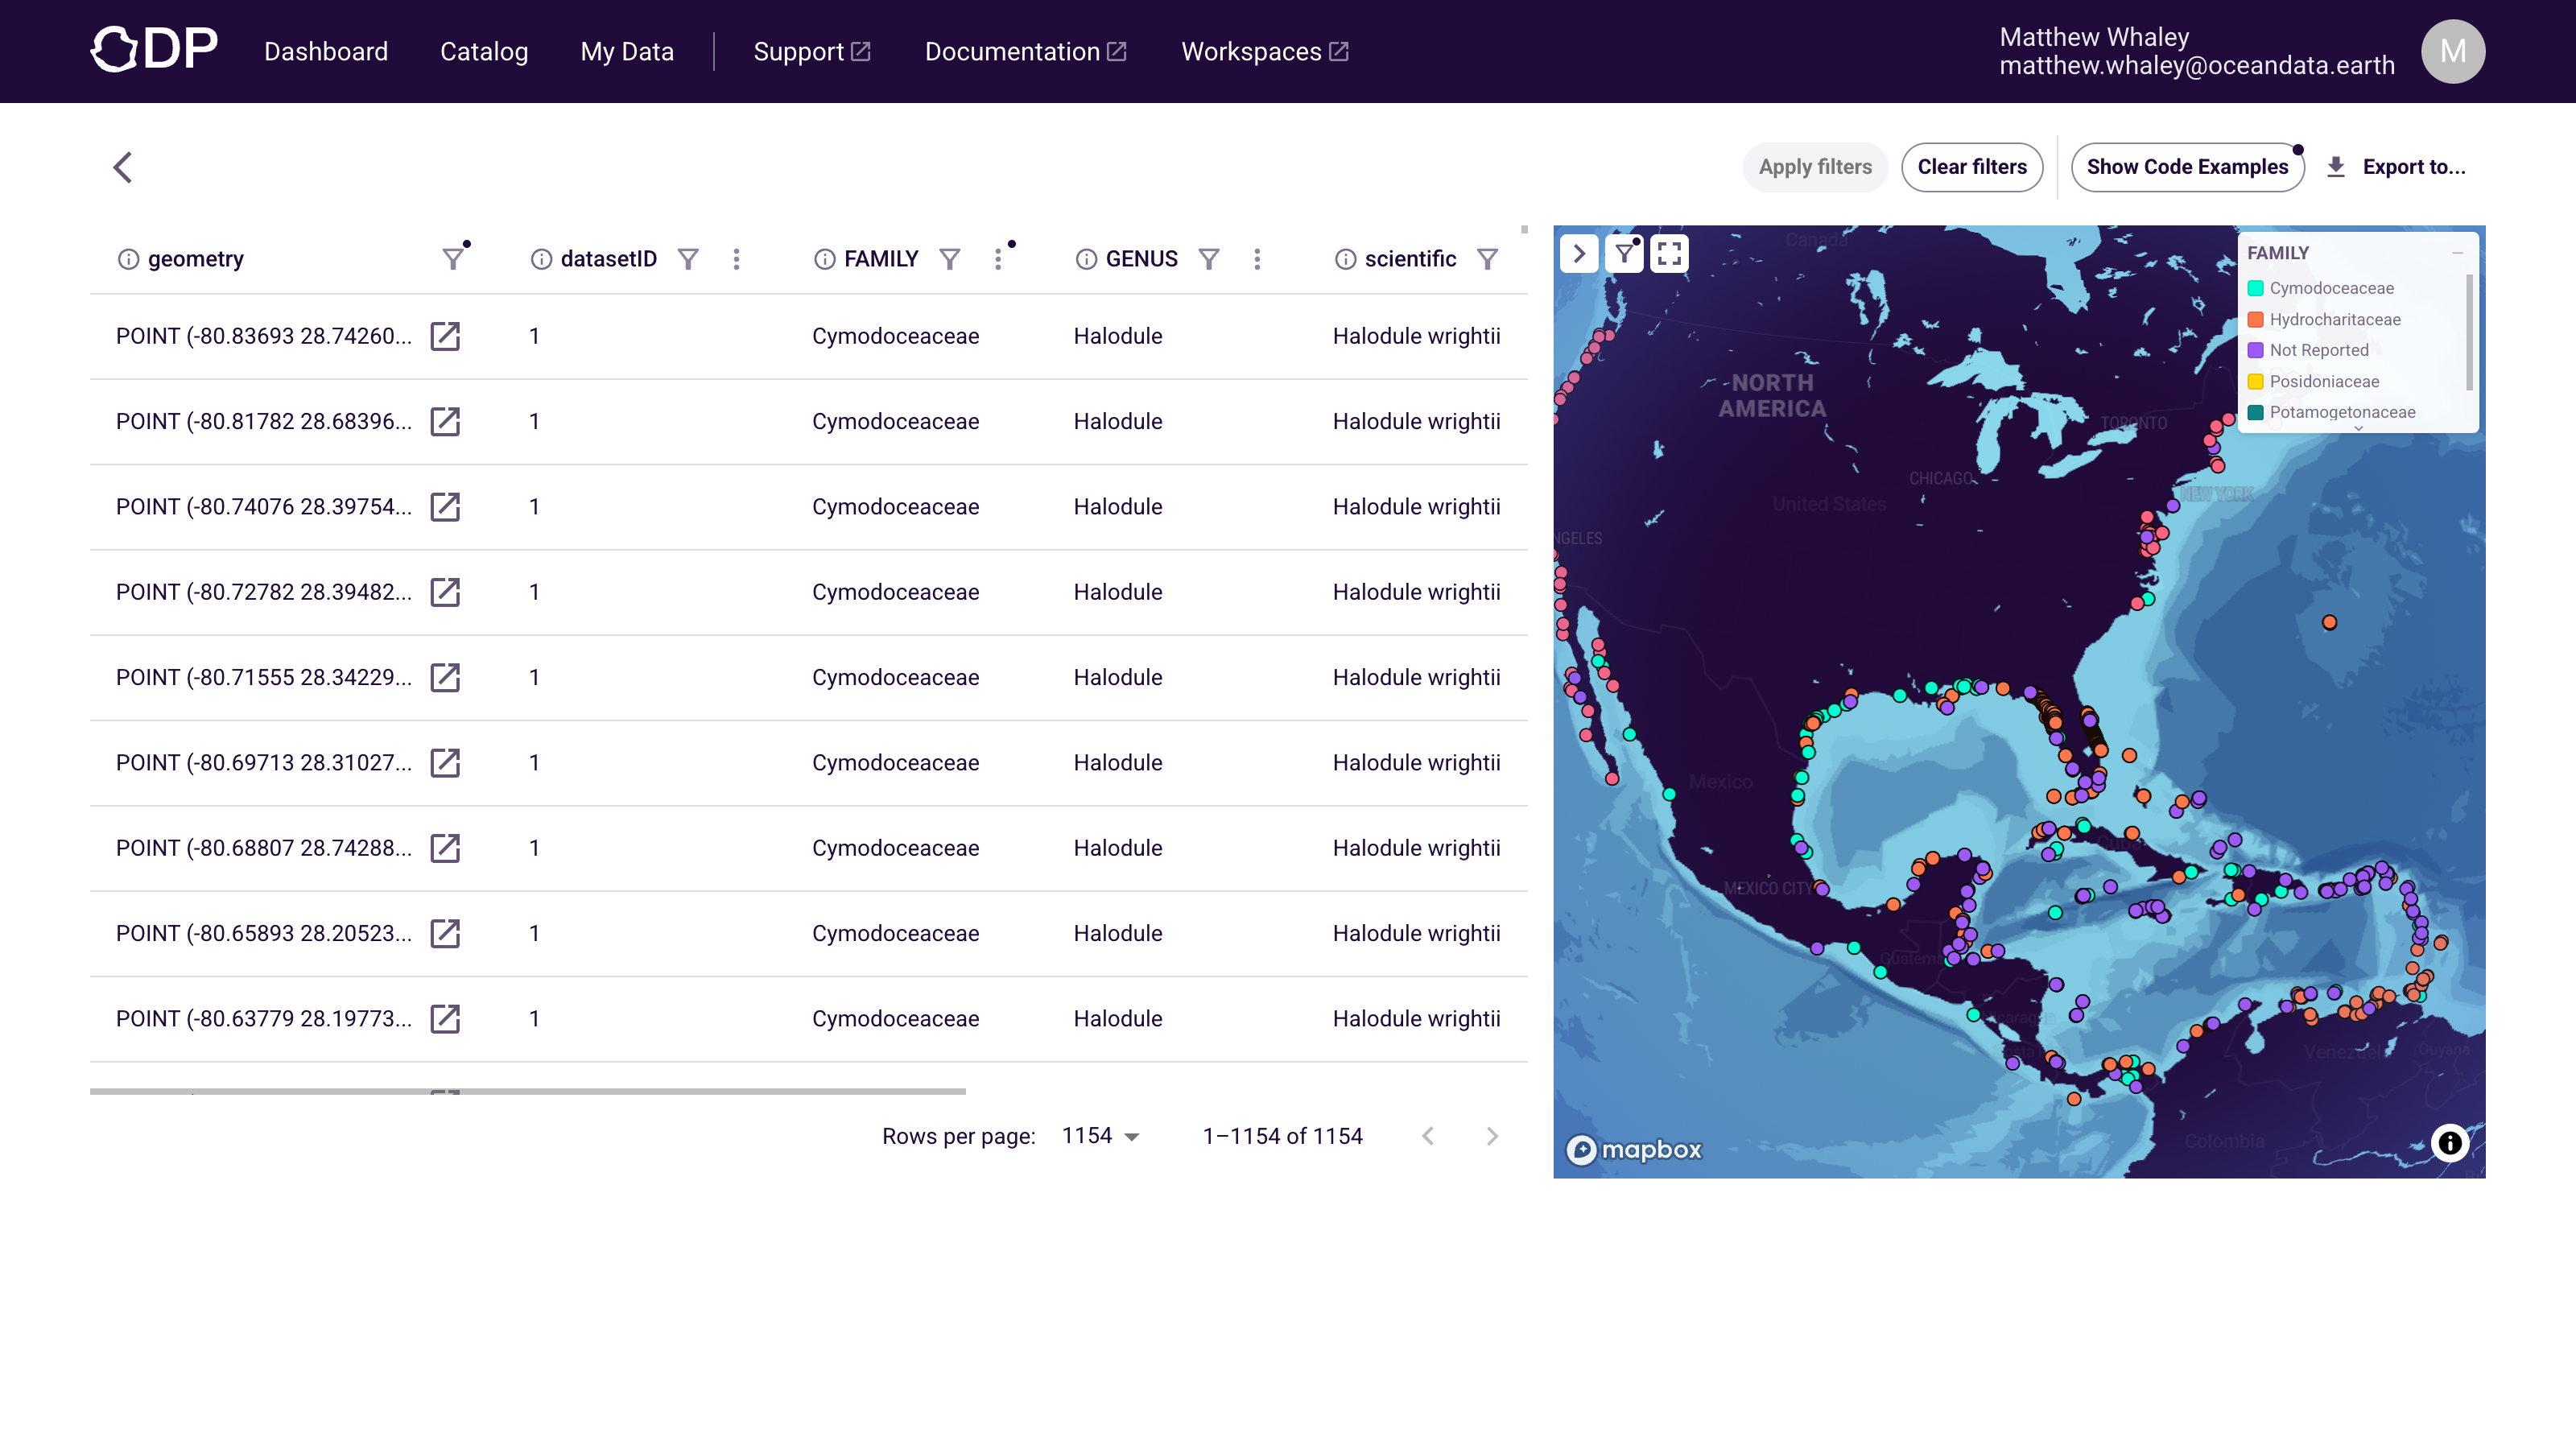Collapse the map panel with the chevron
Viewport: 2576px width, 1449px height.
[x=1579, y=253]
